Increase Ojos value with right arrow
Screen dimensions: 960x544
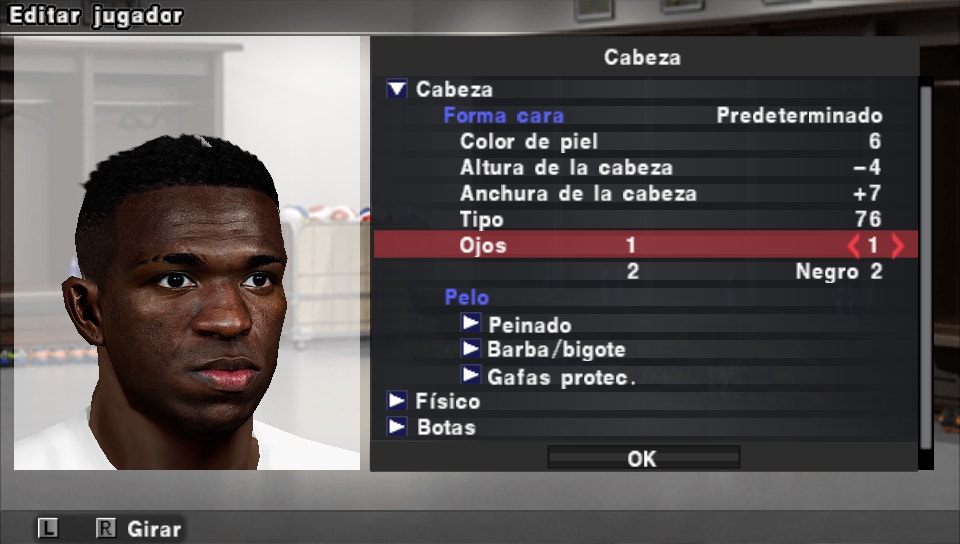(898, 246)
